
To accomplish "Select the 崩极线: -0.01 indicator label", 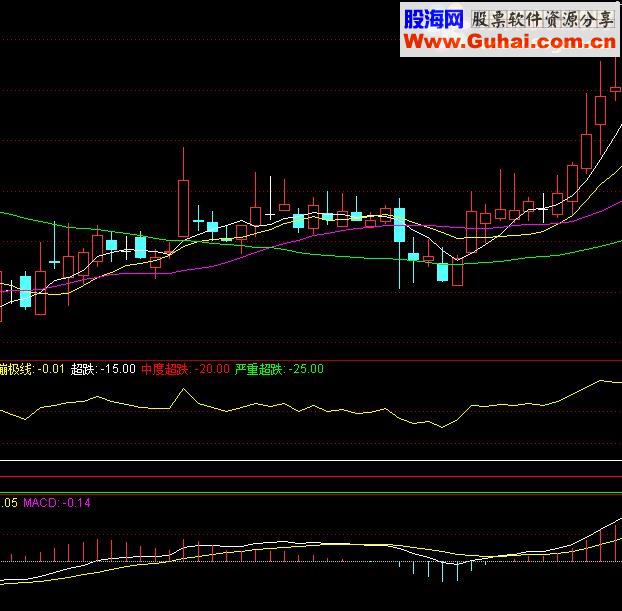I will coord(32,369).
